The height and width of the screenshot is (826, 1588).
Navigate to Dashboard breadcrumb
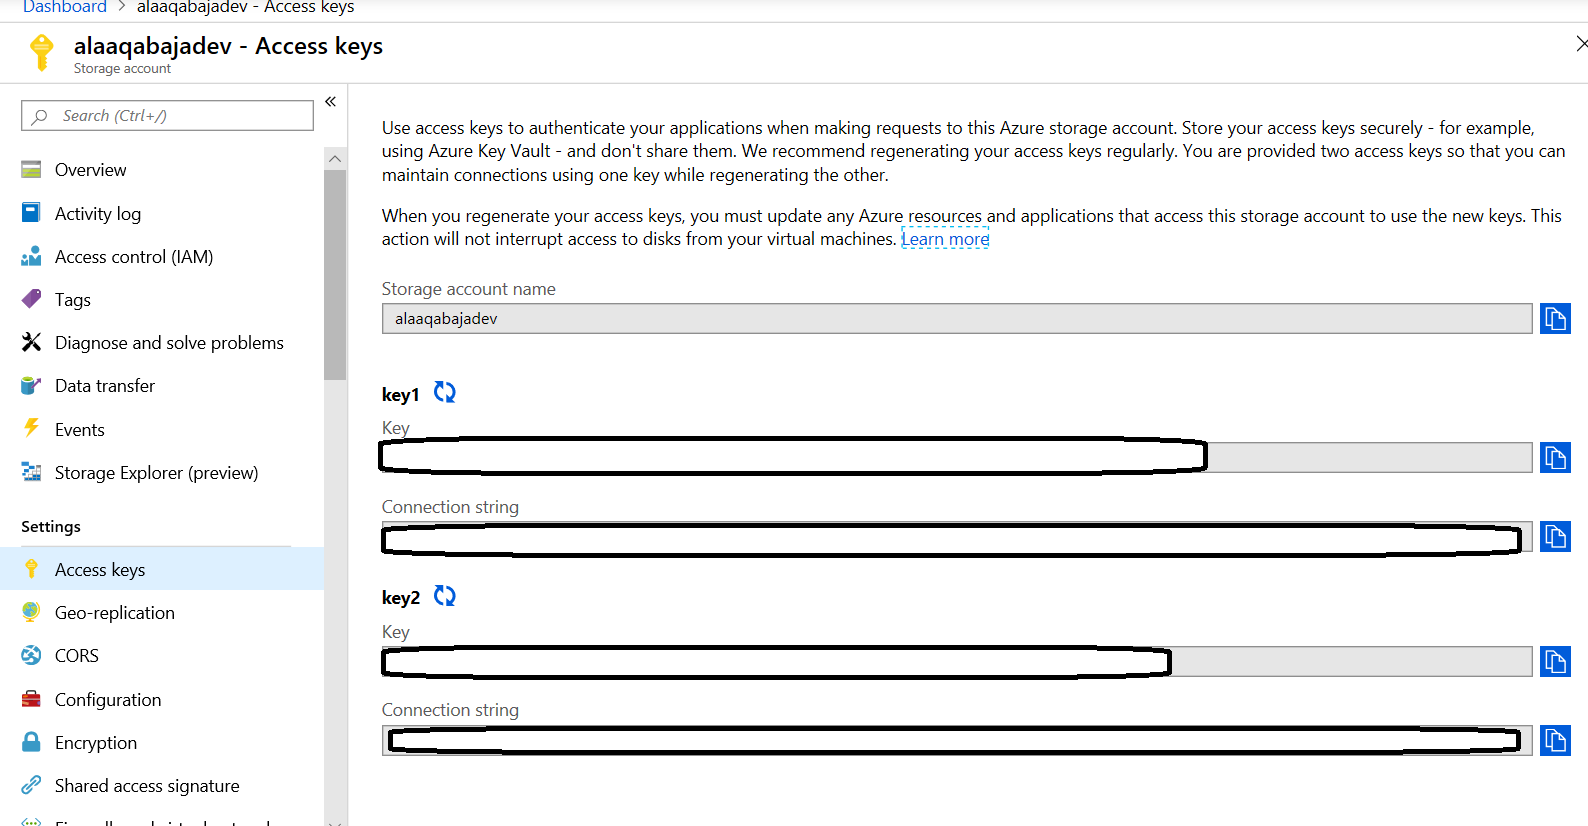tap(64, 8)
